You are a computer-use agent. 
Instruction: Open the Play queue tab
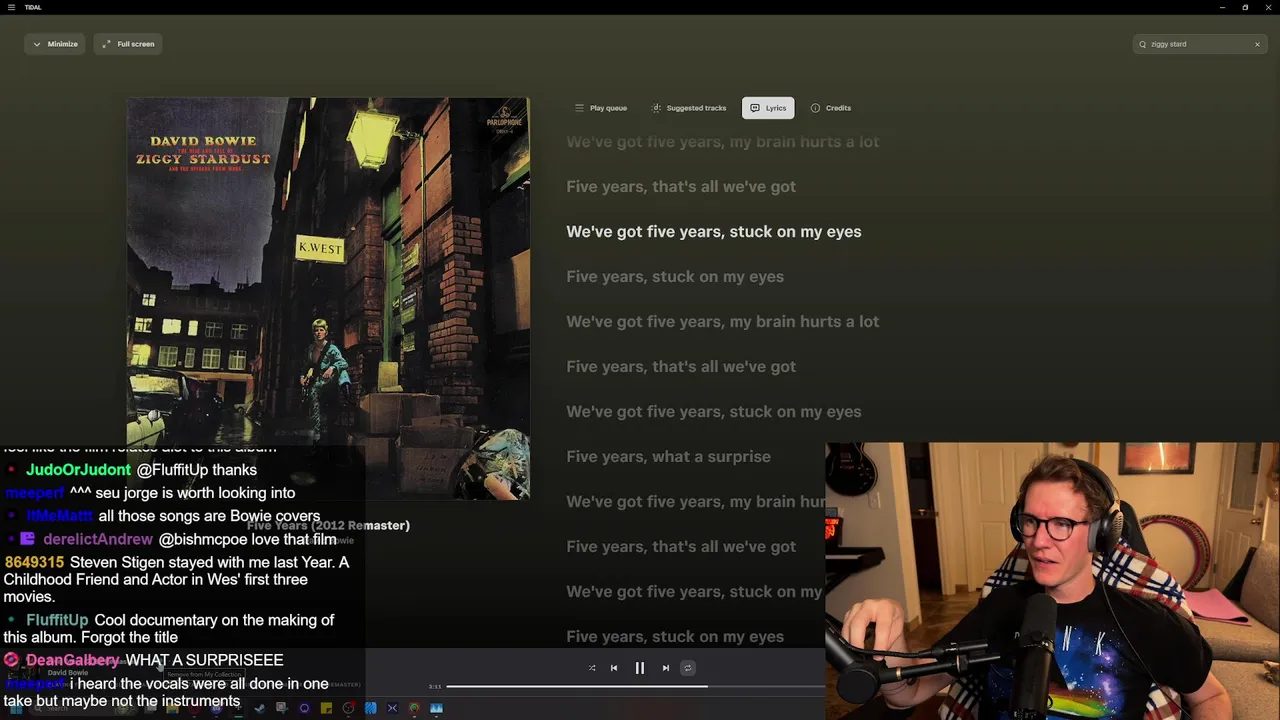[x=601, y=108]
